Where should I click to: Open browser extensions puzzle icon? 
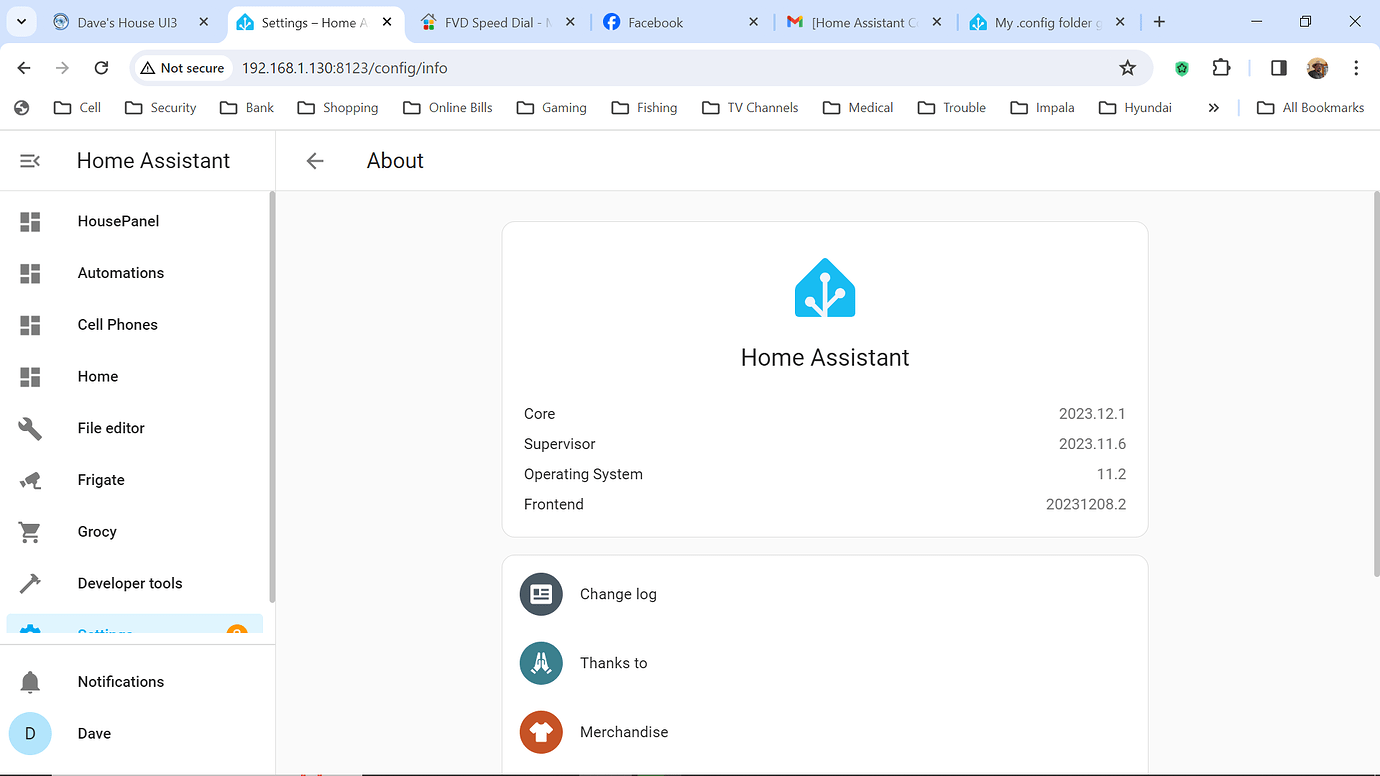click(1221, 68)
